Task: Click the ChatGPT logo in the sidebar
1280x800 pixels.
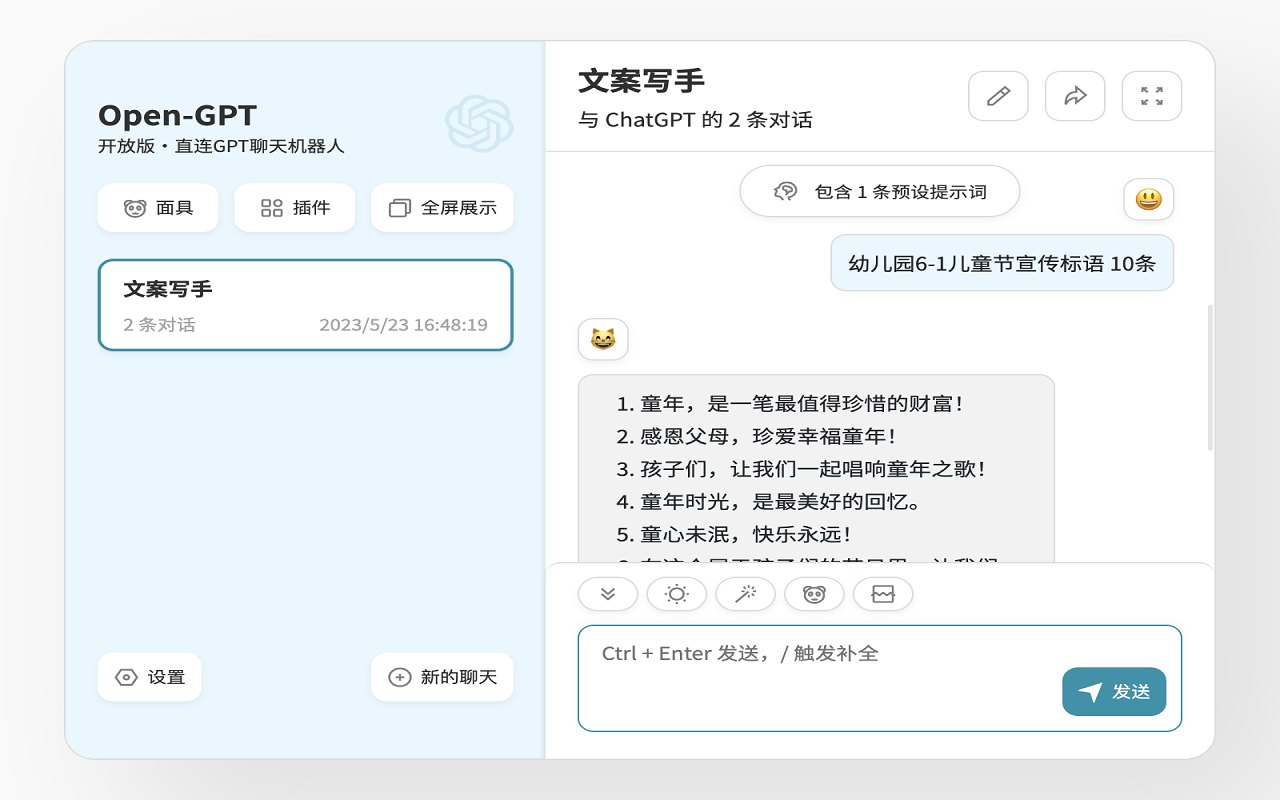Action: coord(479,123)
